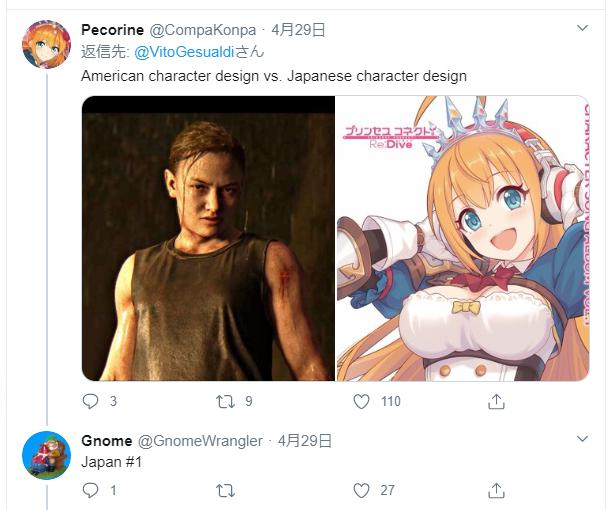The height and width of the screenshot is (510, 615).
Task: Share Gnome's tweet via upload icon
Action: [496, 490]
